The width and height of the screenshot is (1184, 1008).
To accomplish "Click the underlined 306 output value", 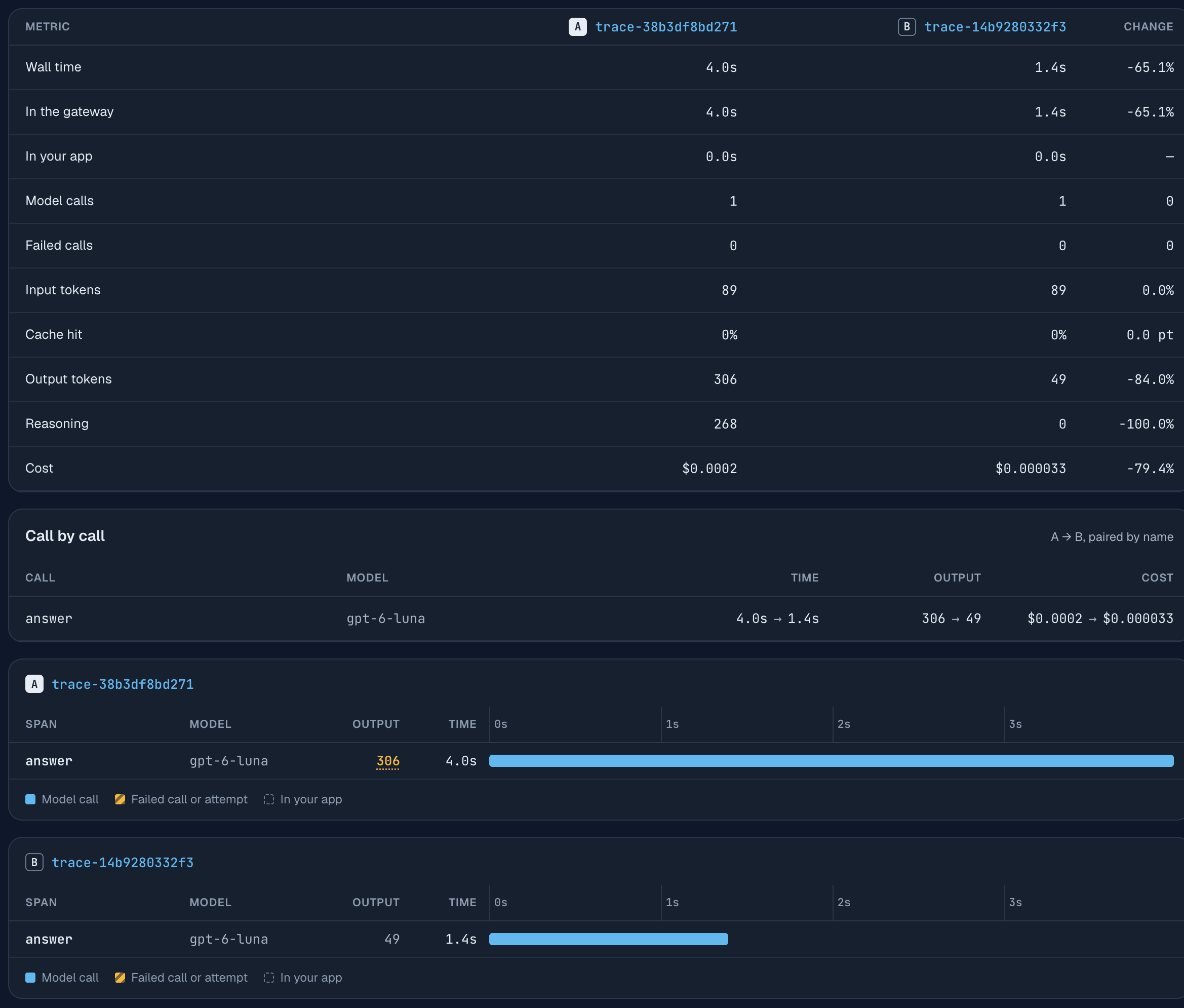I will [x=387, y=761].
